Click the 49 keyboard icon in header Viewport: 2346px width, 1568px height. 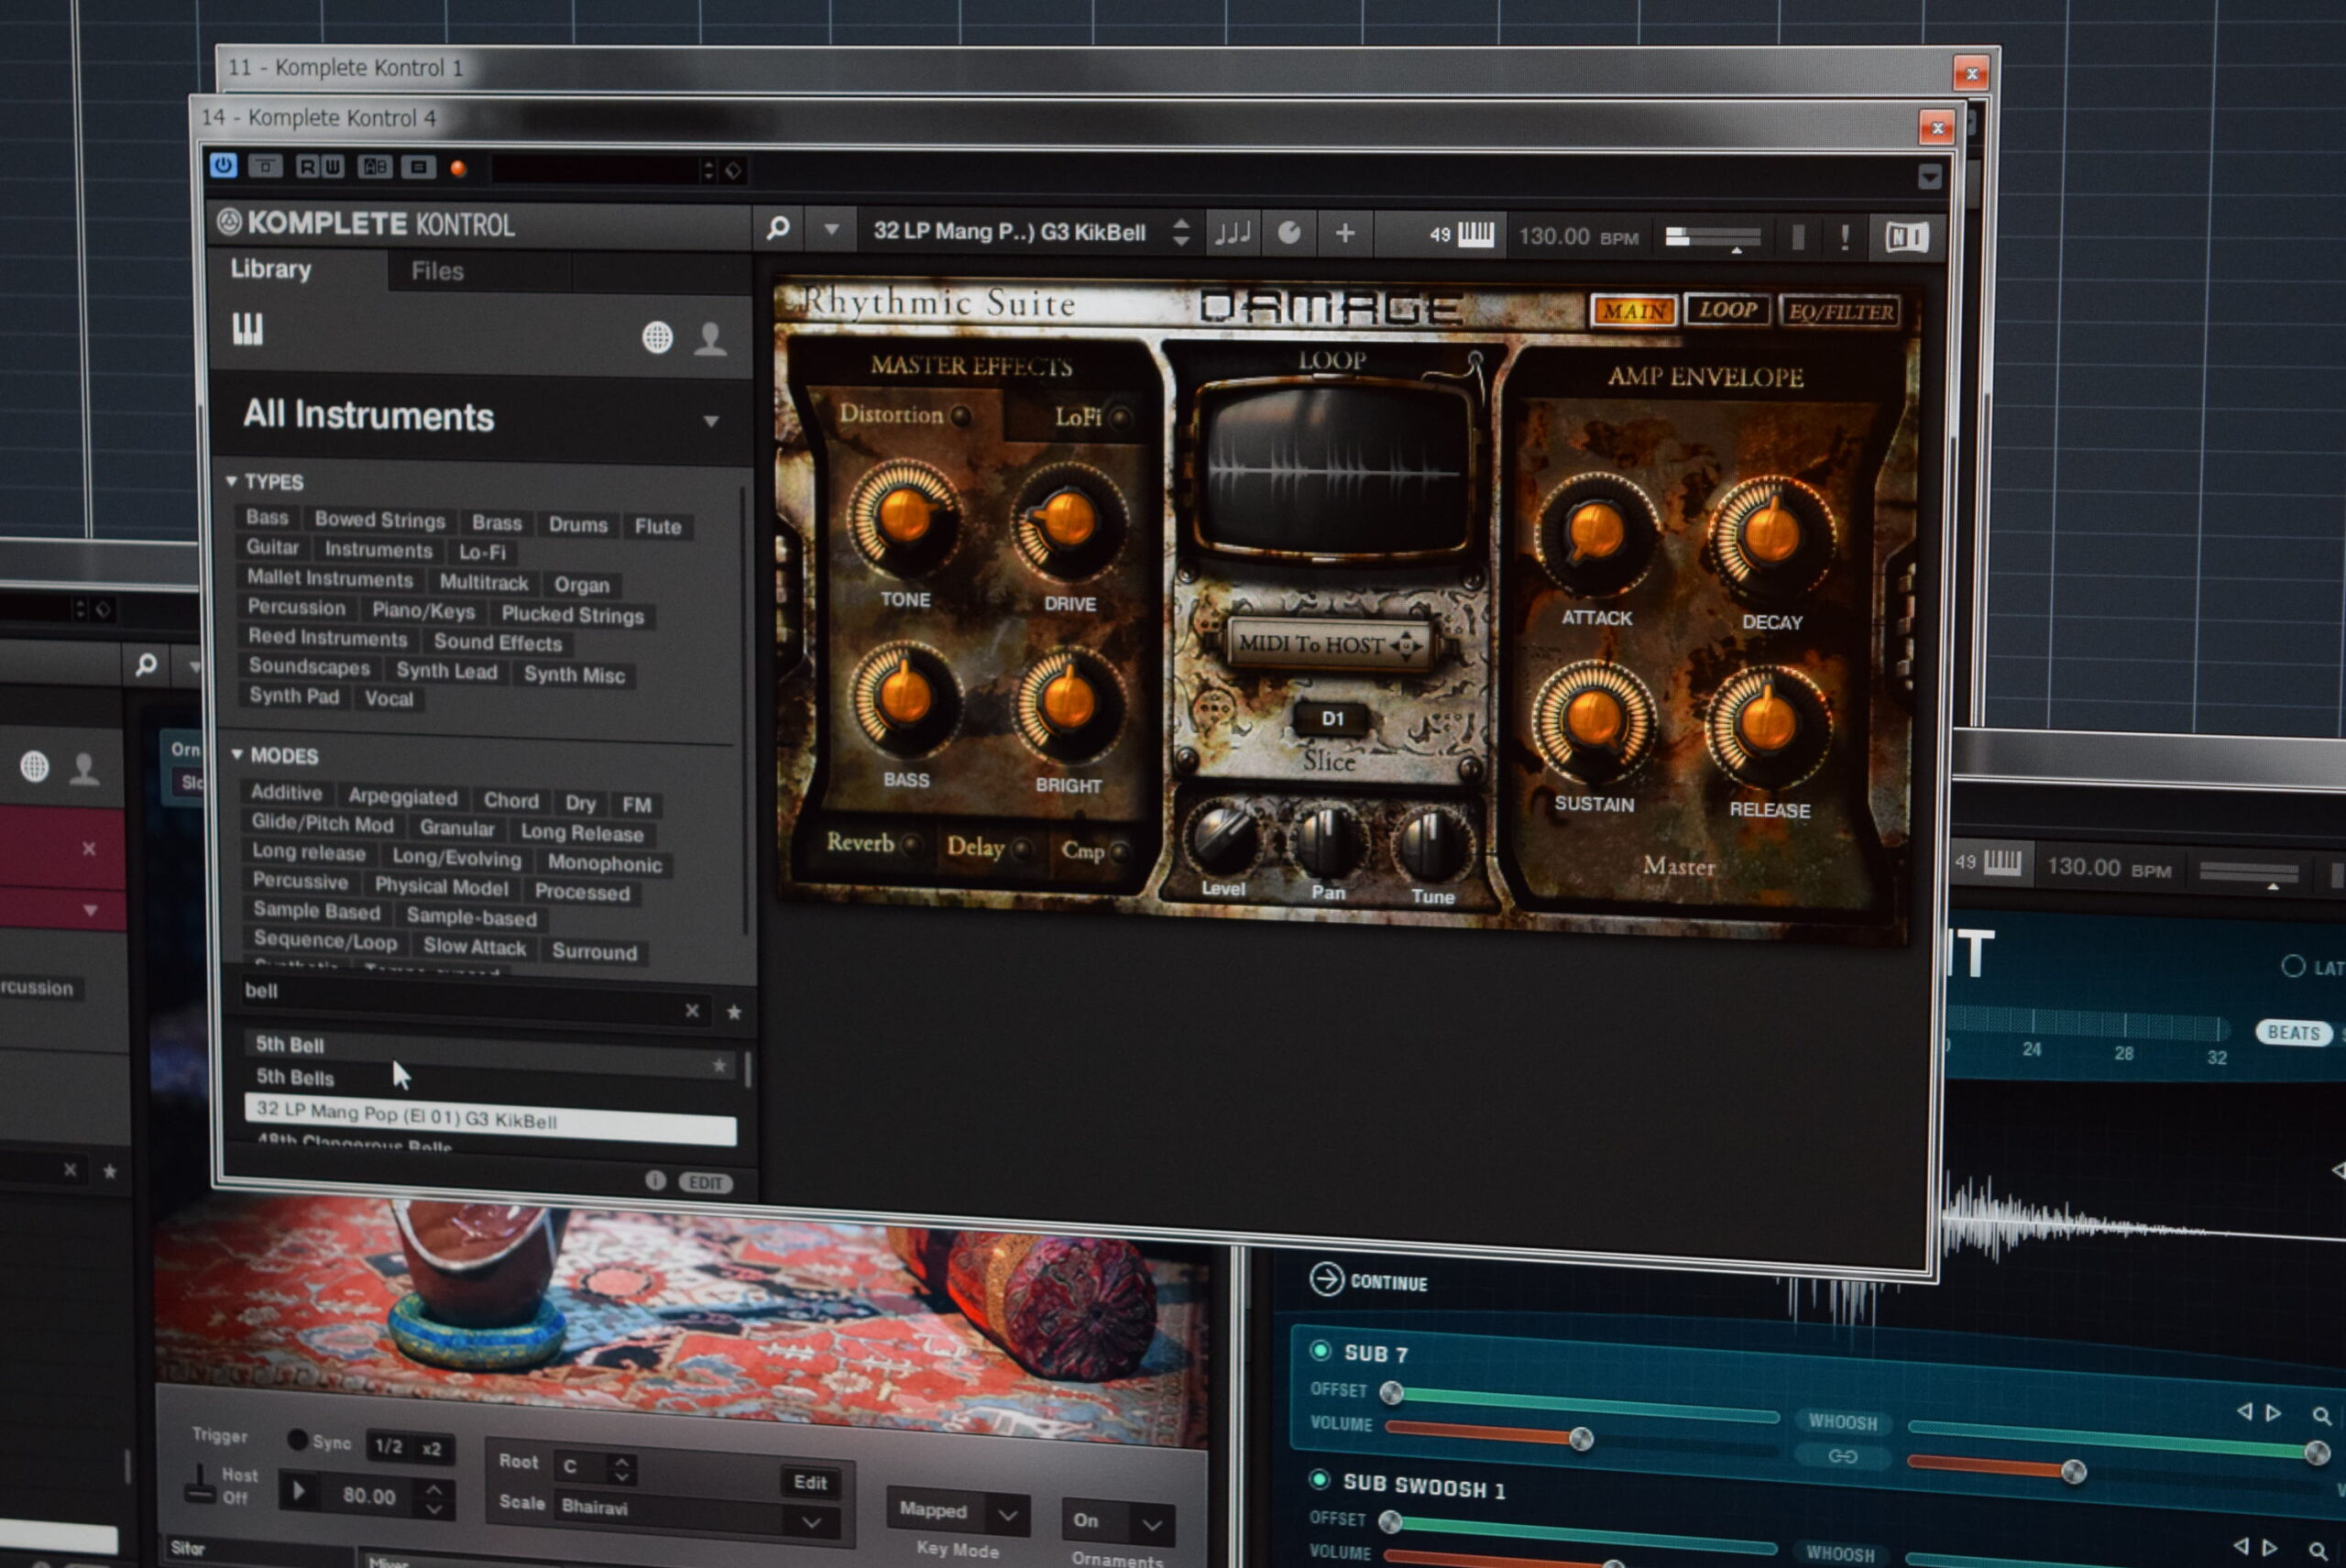click(1461, 235)
